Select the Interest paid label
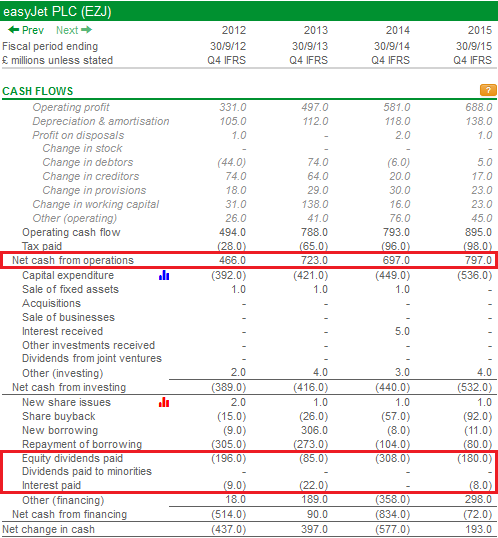Image resolution: width=498 pixels, height=538 pixels. (51, 486)
